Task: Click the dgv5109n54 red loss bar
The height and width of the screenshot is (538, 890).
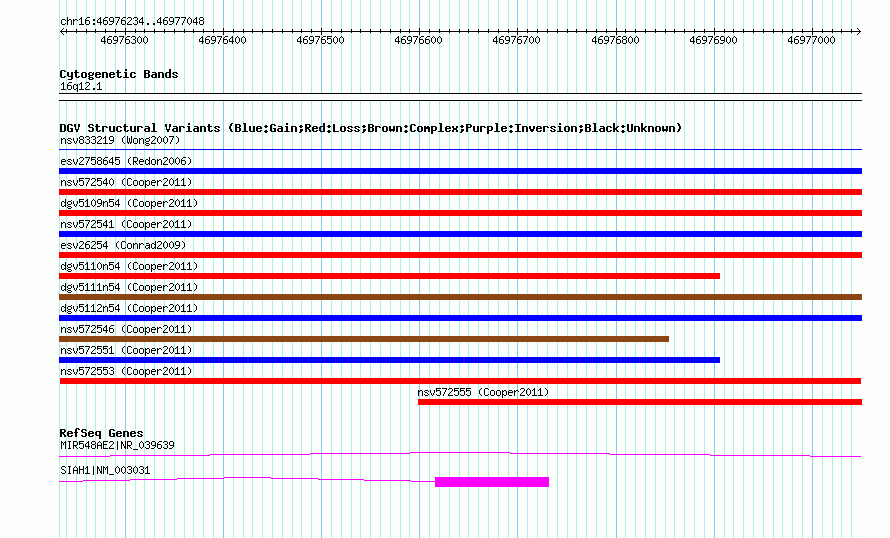Action: coord(460,213)
